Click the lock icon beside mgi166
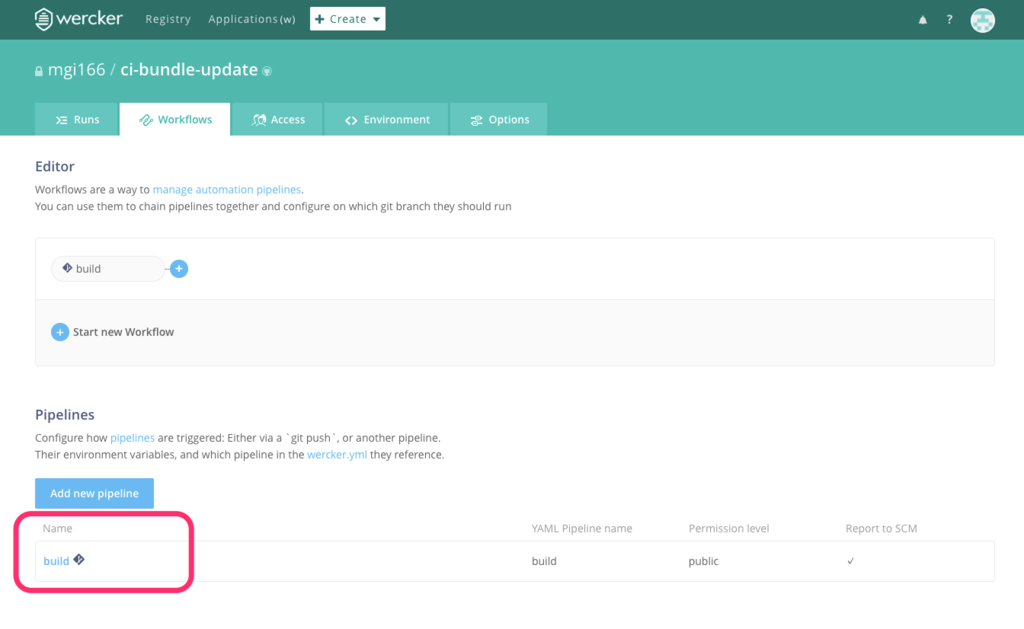1024x629 pixels. [x=39, y=71]
